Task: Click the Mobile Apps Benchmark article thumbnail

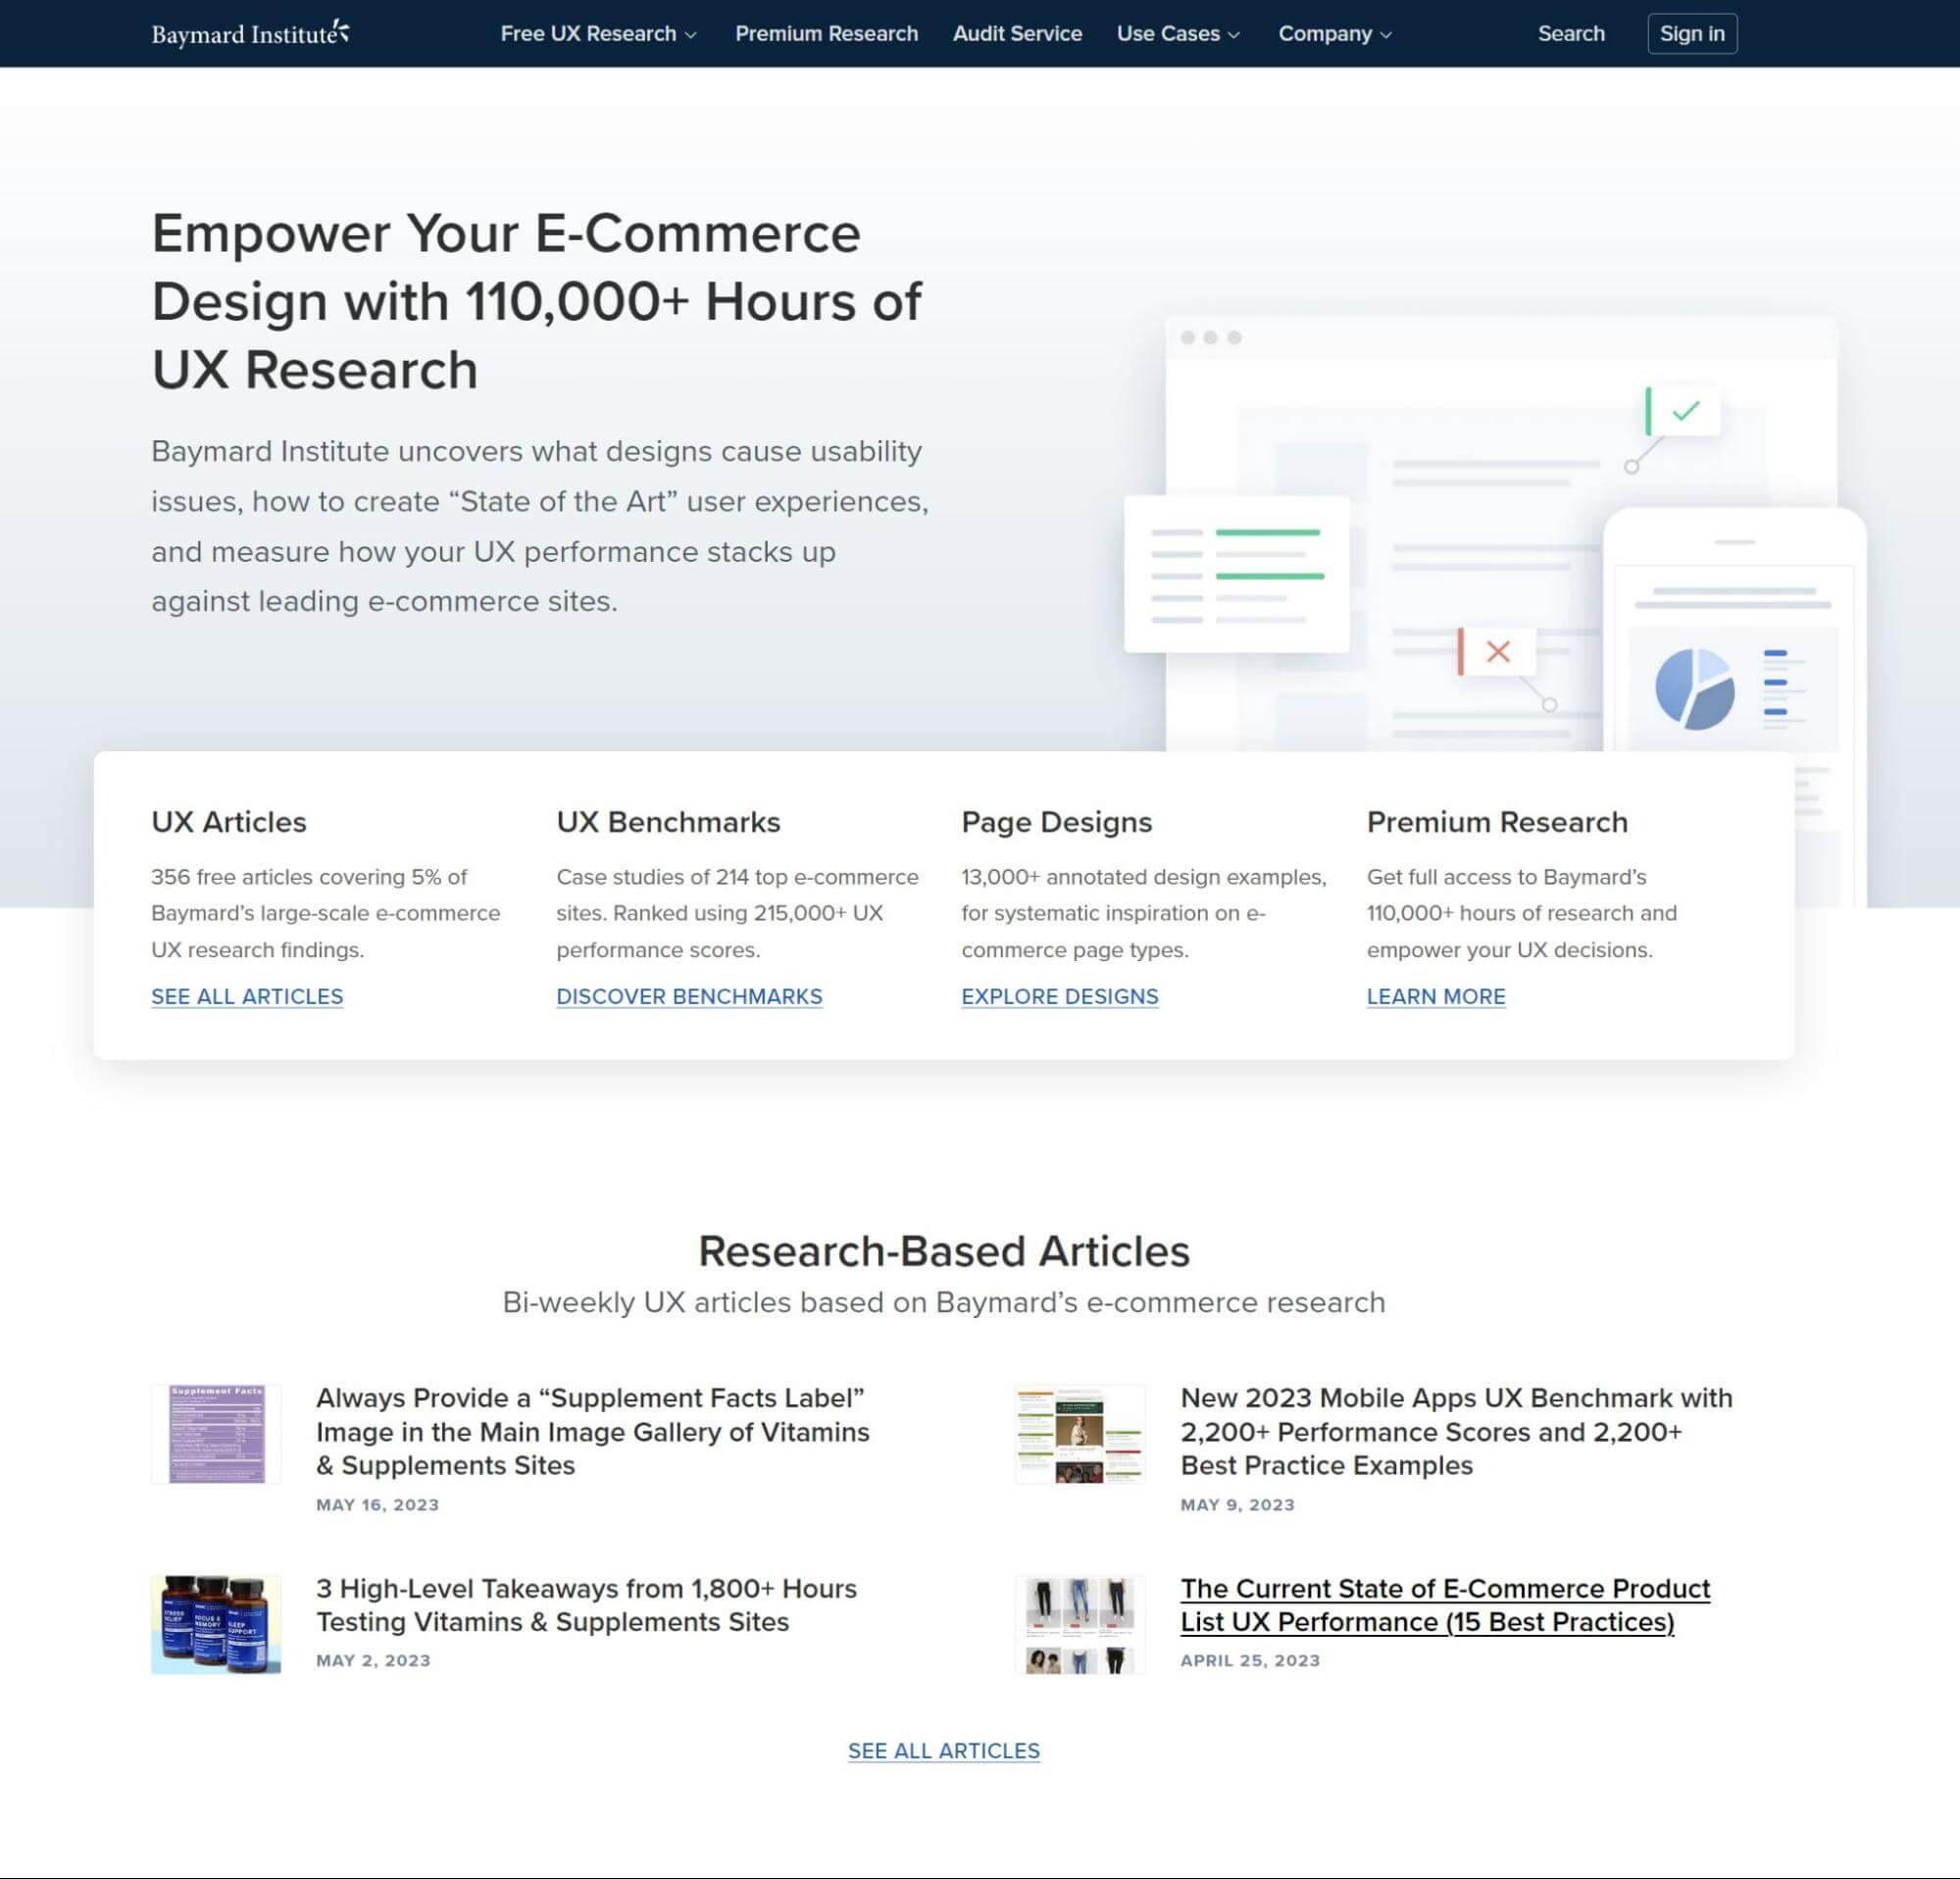Action: click(1080, 1433)
